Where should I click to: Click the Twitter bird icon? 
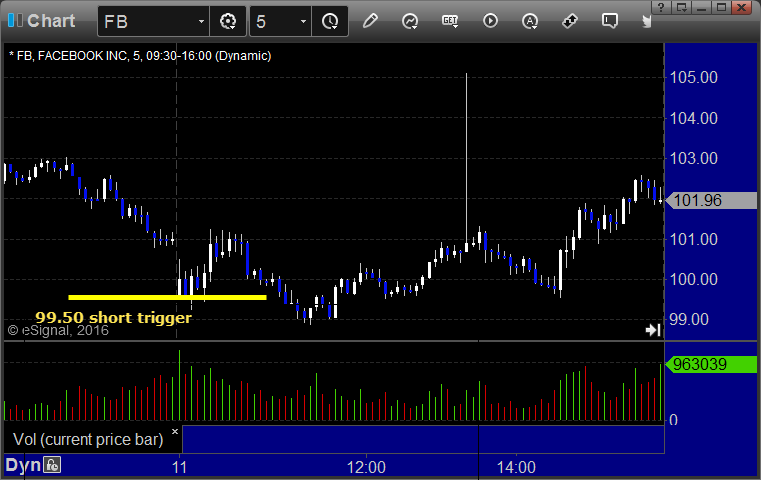coord(646,21)
